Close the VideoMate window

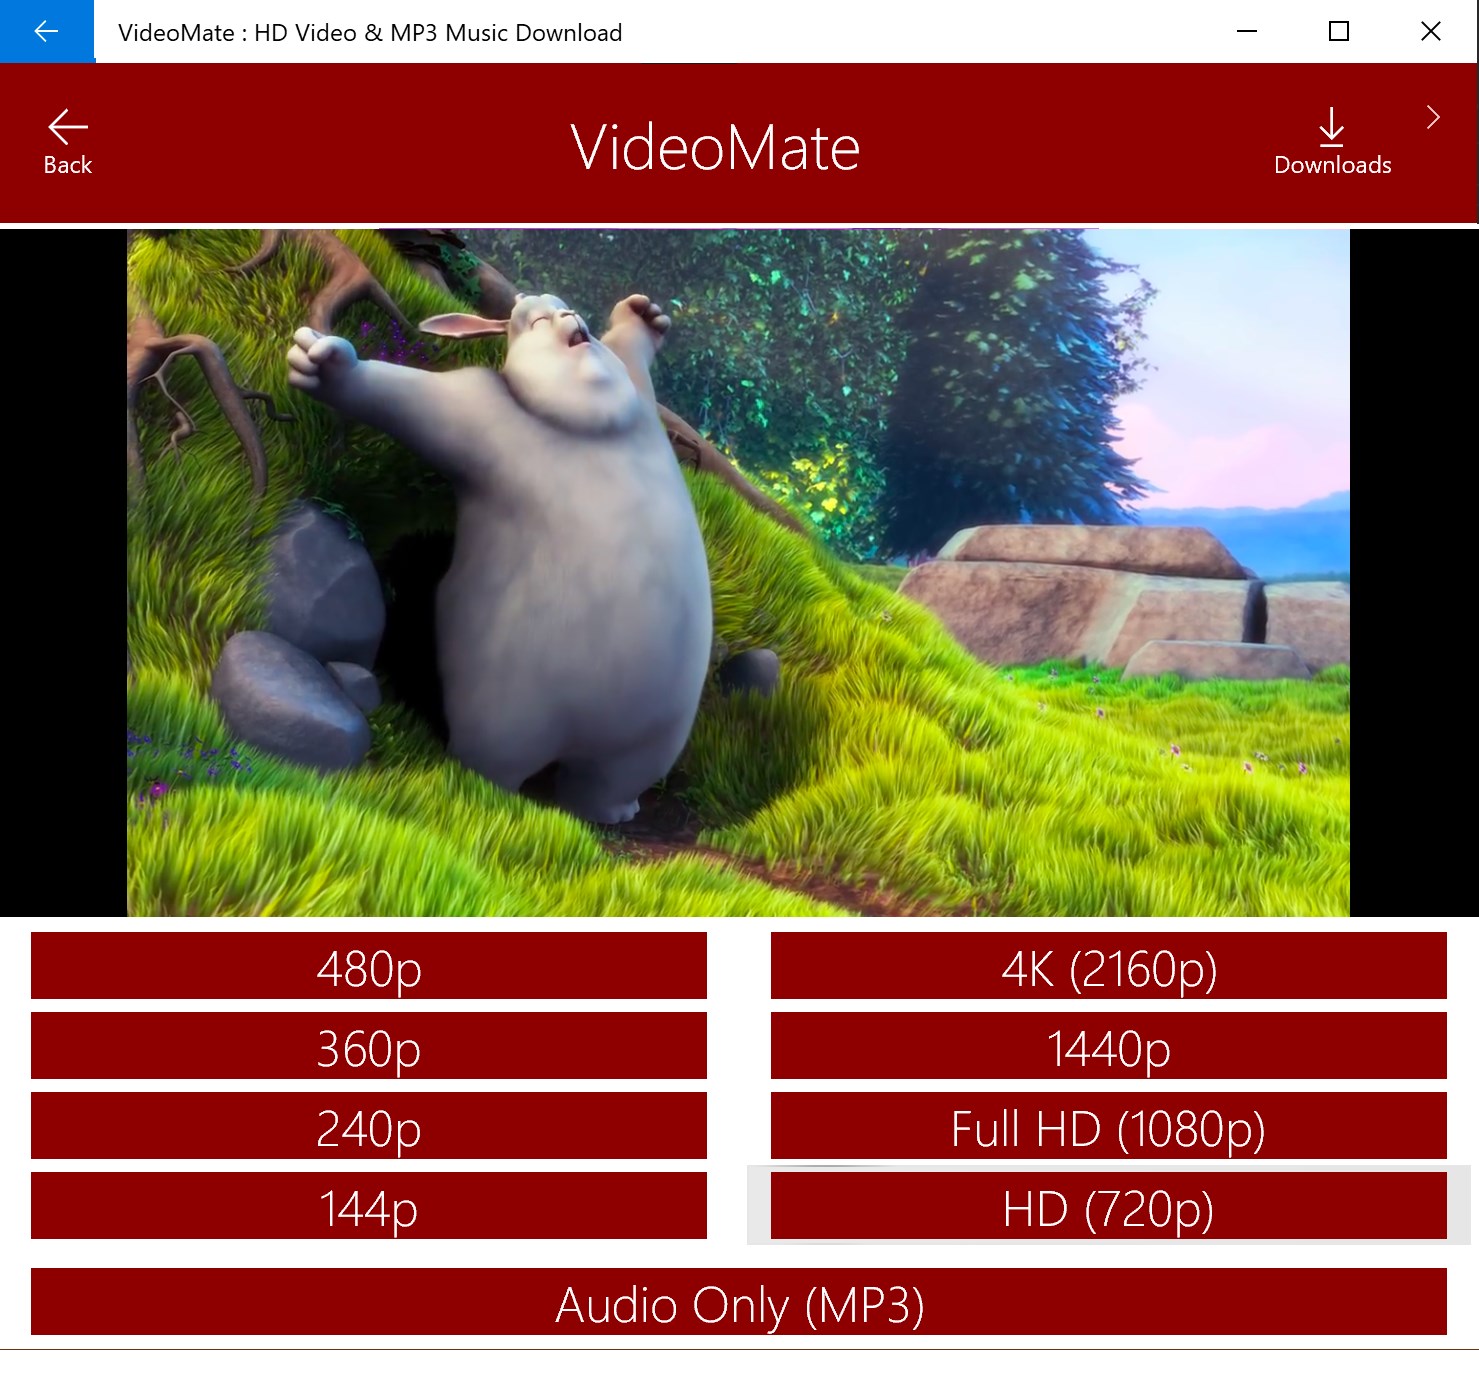1431,31
